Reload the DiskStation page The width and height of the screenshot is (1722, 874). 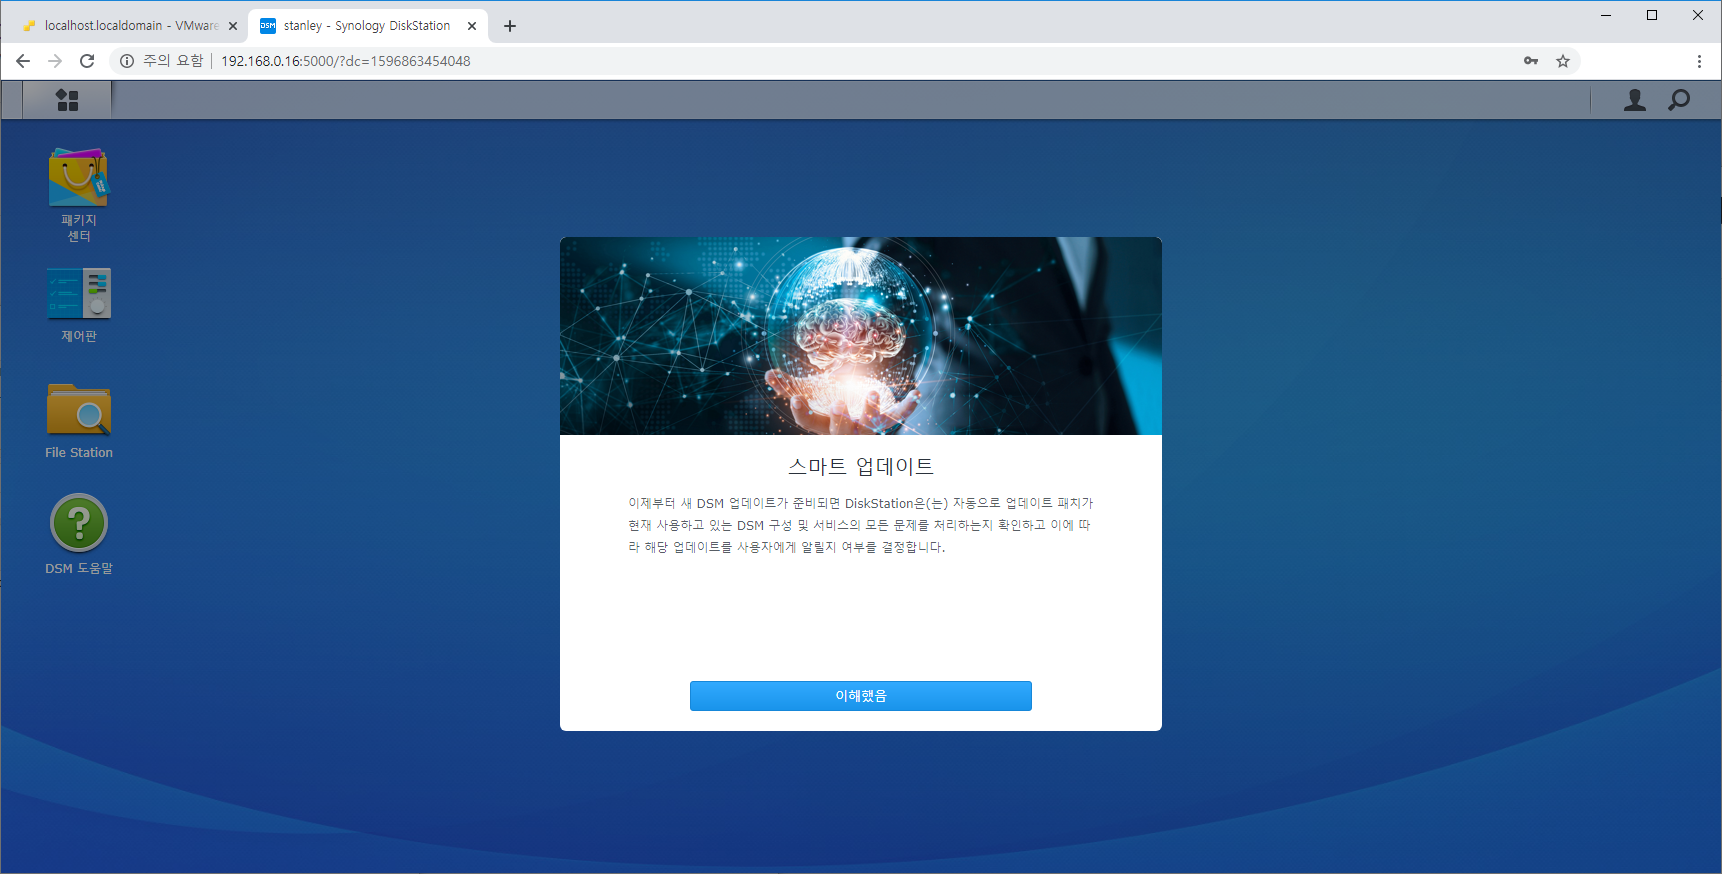click(x=87, y=61)
